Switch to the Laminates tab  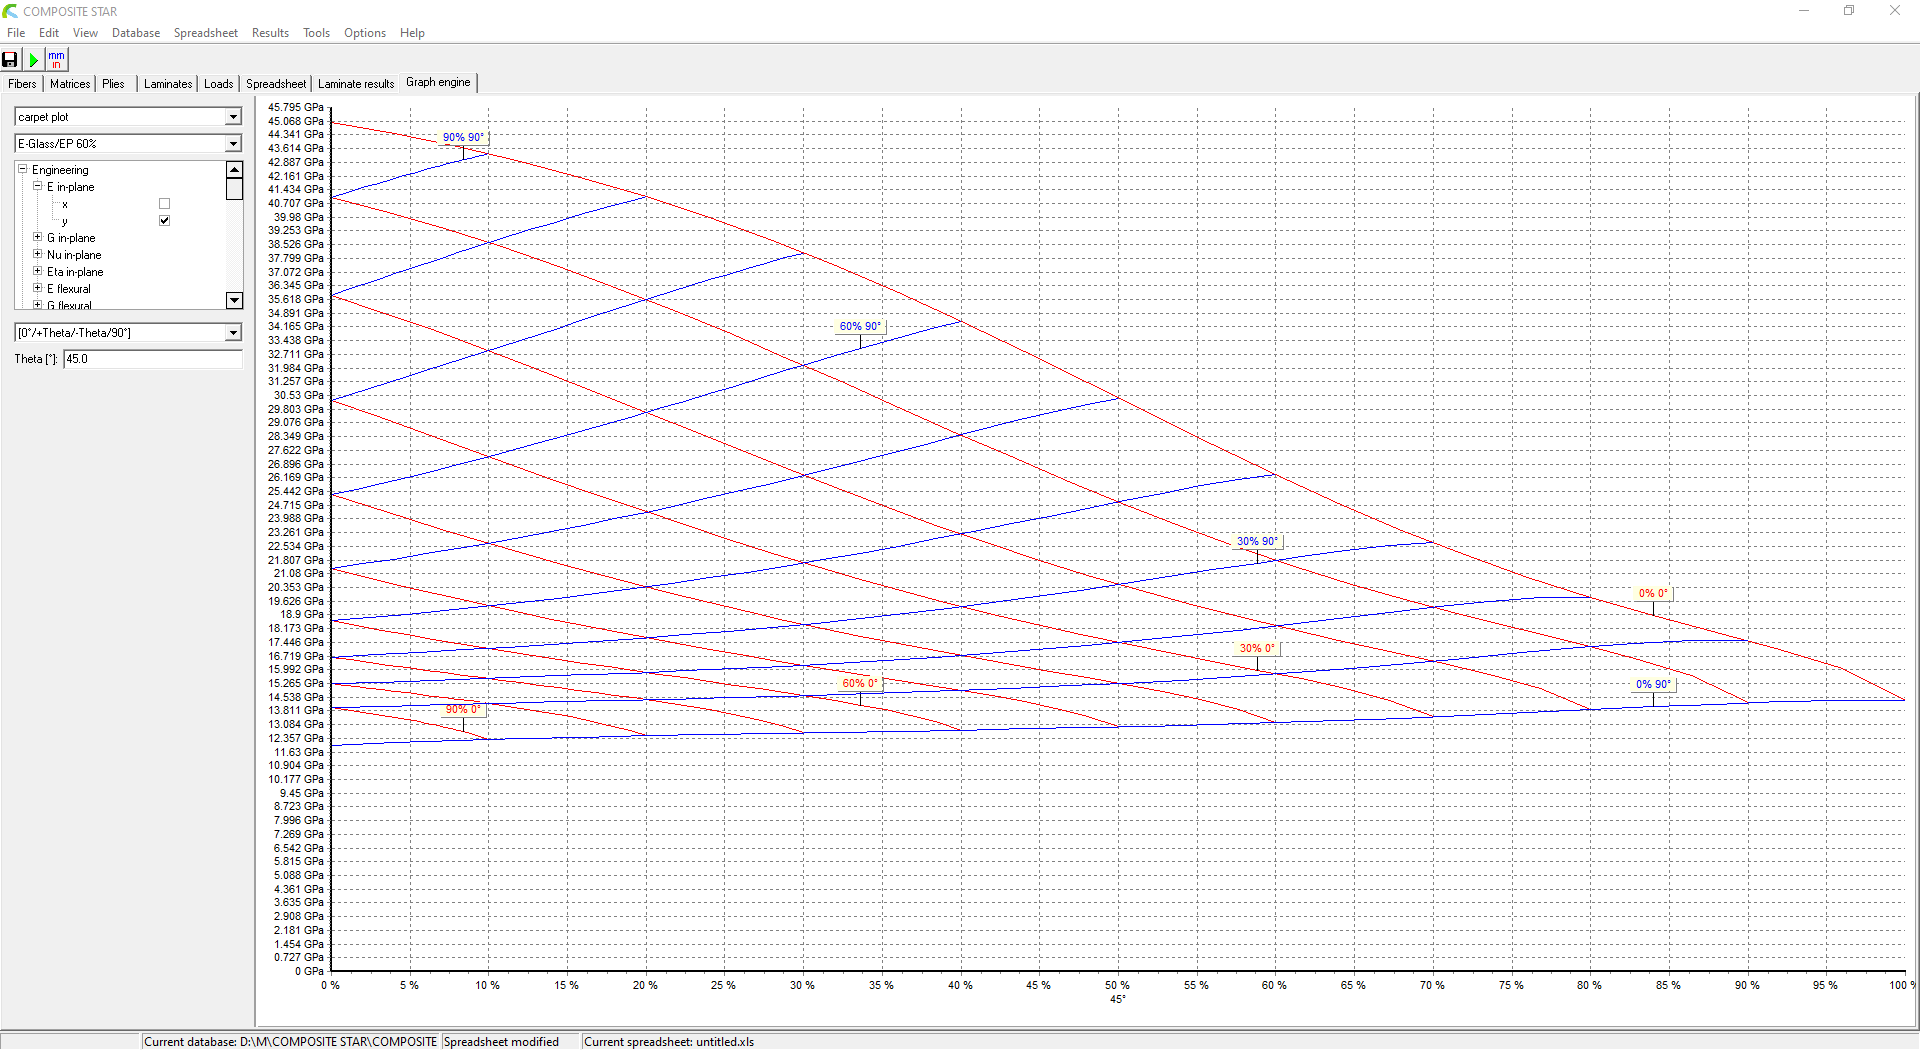point(167,84)
